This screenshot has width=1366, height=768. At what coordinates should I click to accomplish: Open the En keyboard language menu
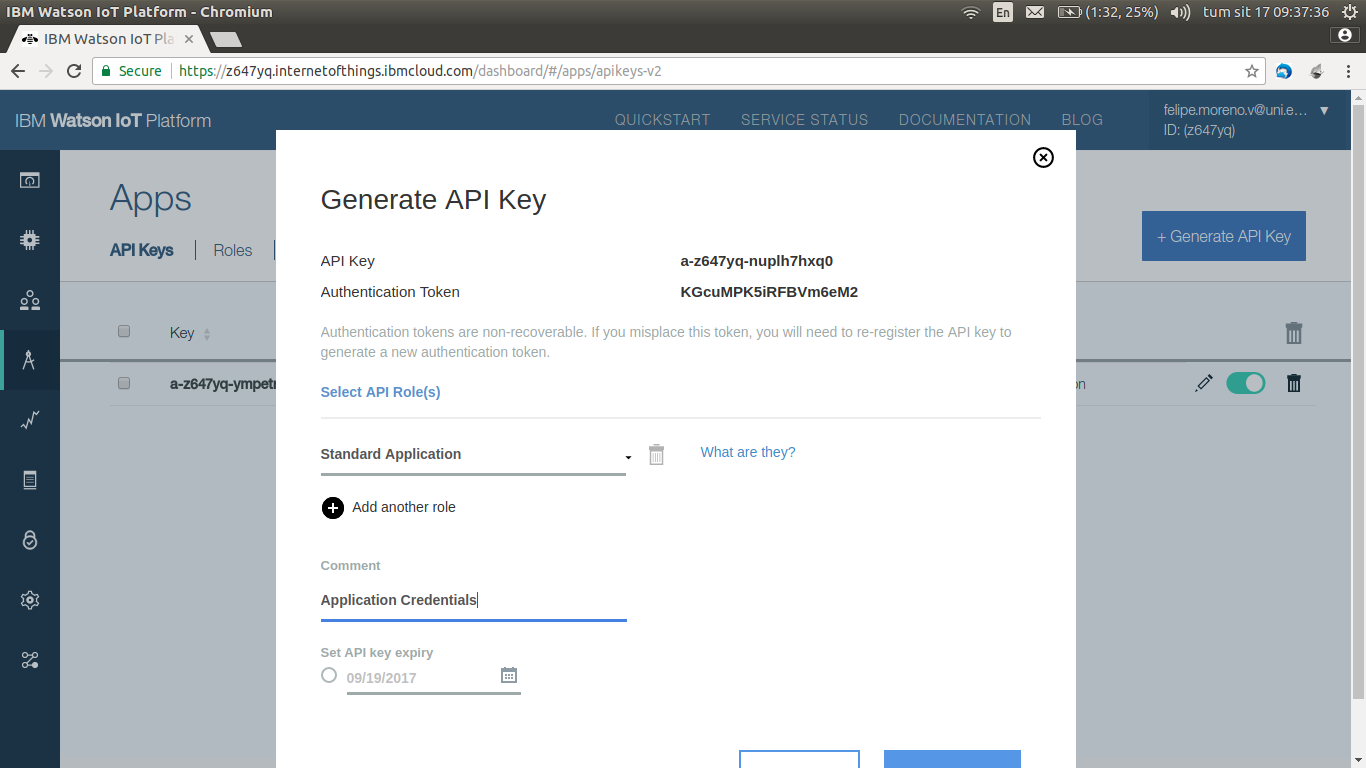[1002, 12]
